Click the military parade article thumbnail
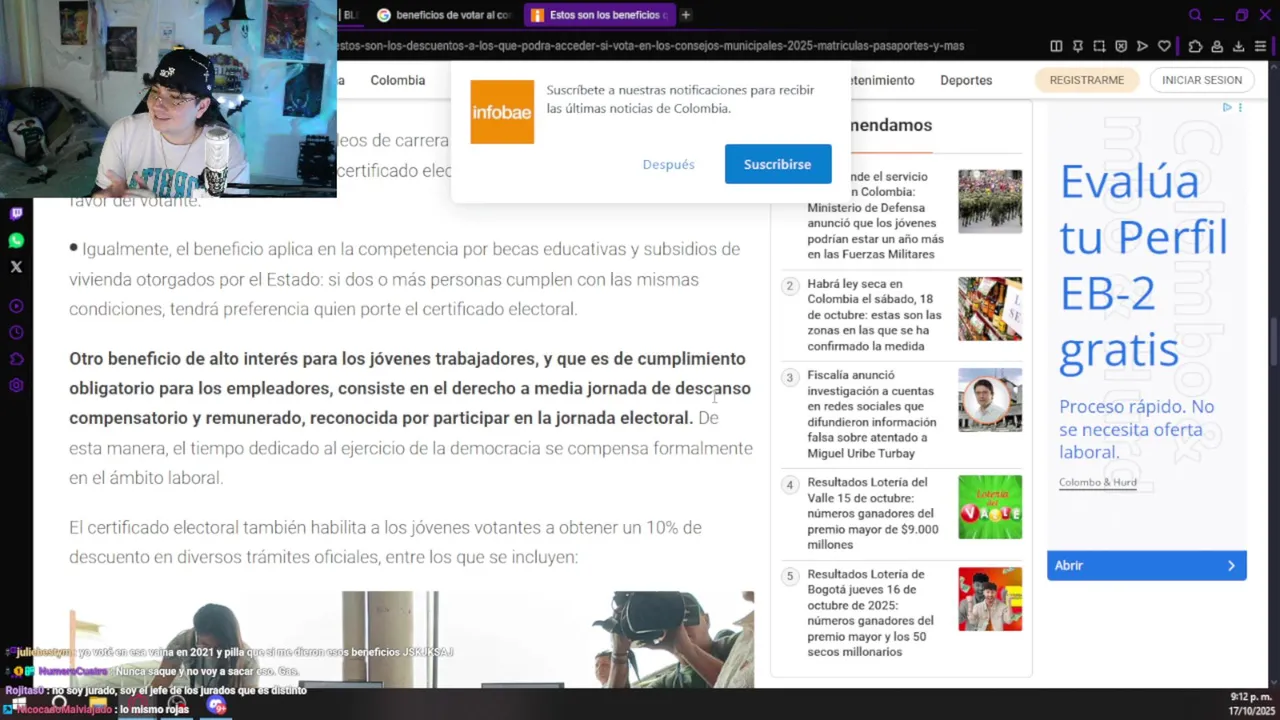 (990, 201)
